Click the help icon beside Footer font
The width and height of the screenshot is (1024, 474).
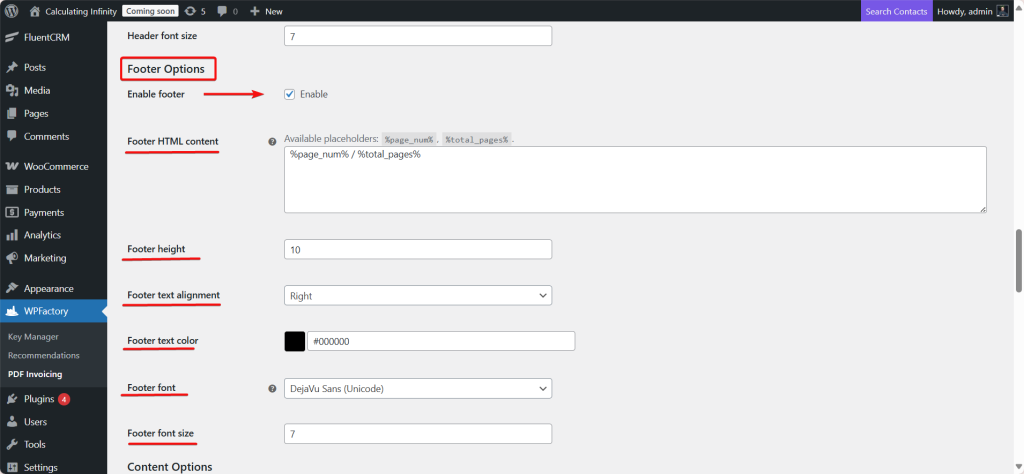[x=272, y=388]
